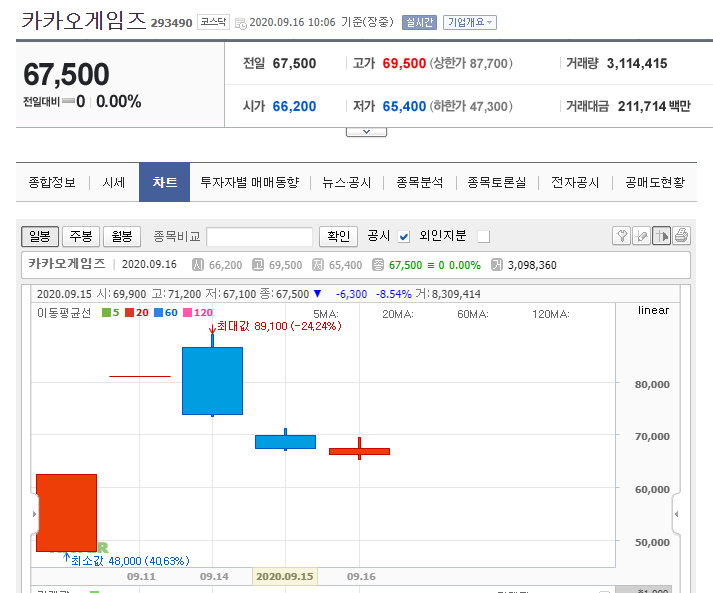Image resolution: width=713 pixels, height=593 pixels.
Task: Open the 종목토론실 tab
Action: tap(497, 182)
